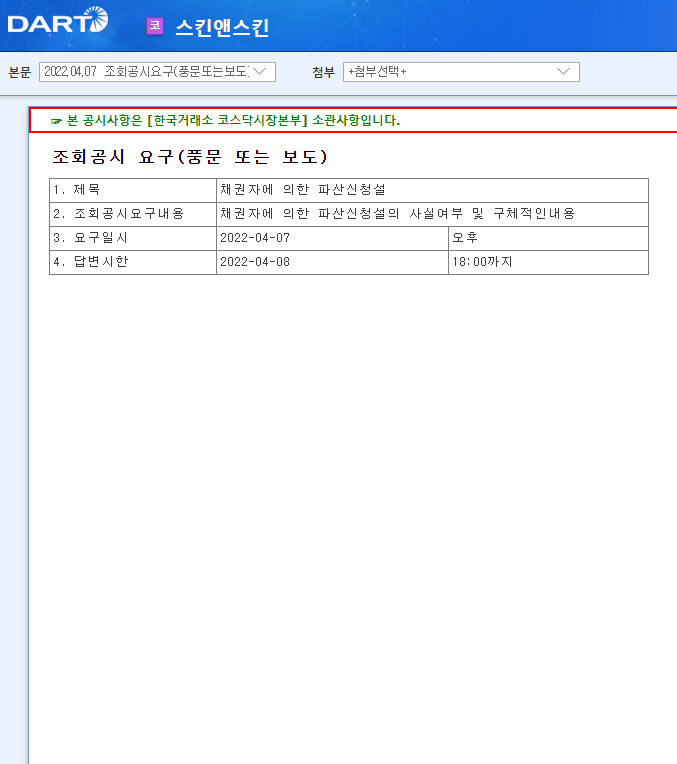Click the purple 코 KOSDAQ market badge
The height and width of the screenshot is (764, 677).
pos(155,26)
